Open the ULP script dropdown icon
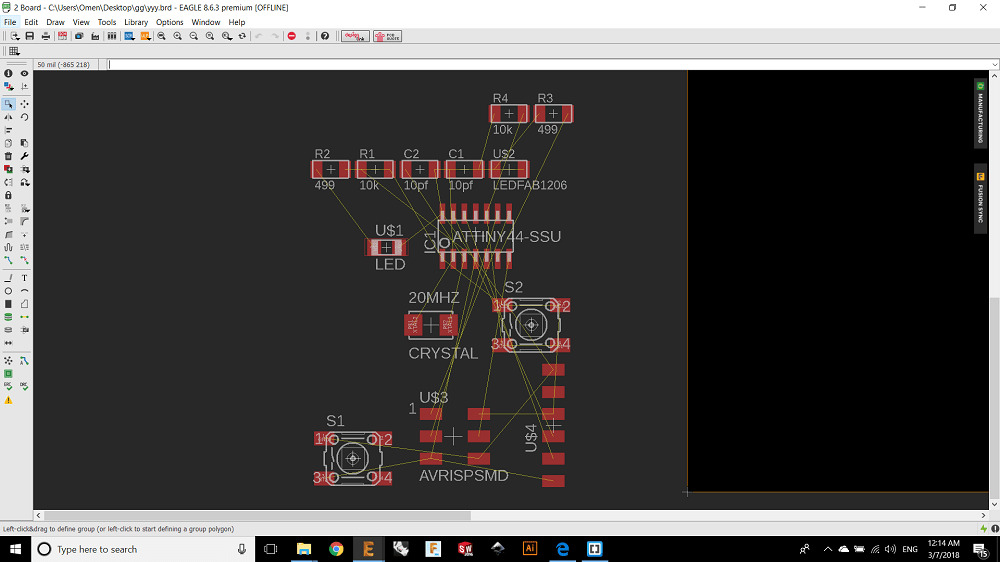Viewport: 1000px width, 562px height. pos(145,36)
